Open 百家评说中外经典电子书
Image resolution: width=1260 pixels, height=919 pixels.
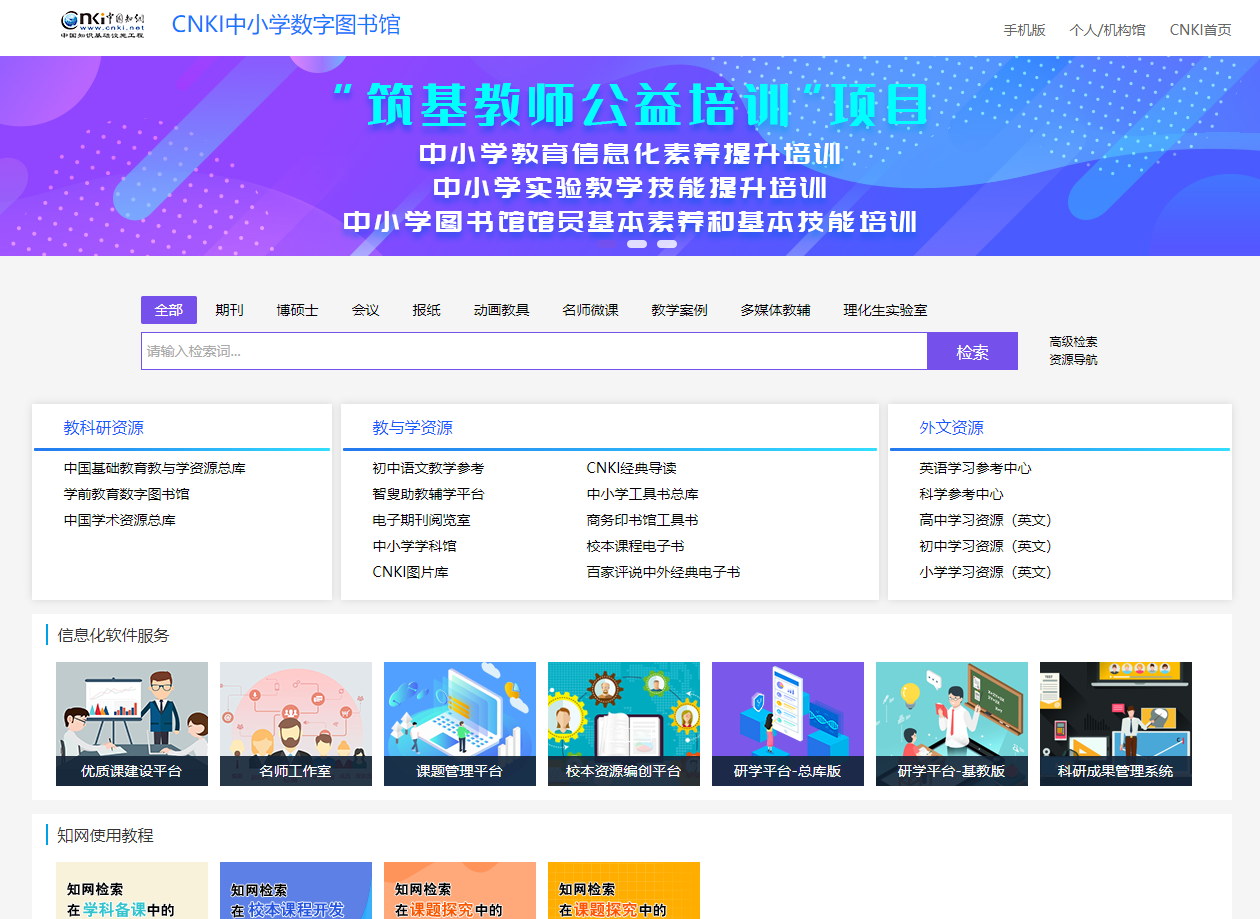click(x=663, y=572)
